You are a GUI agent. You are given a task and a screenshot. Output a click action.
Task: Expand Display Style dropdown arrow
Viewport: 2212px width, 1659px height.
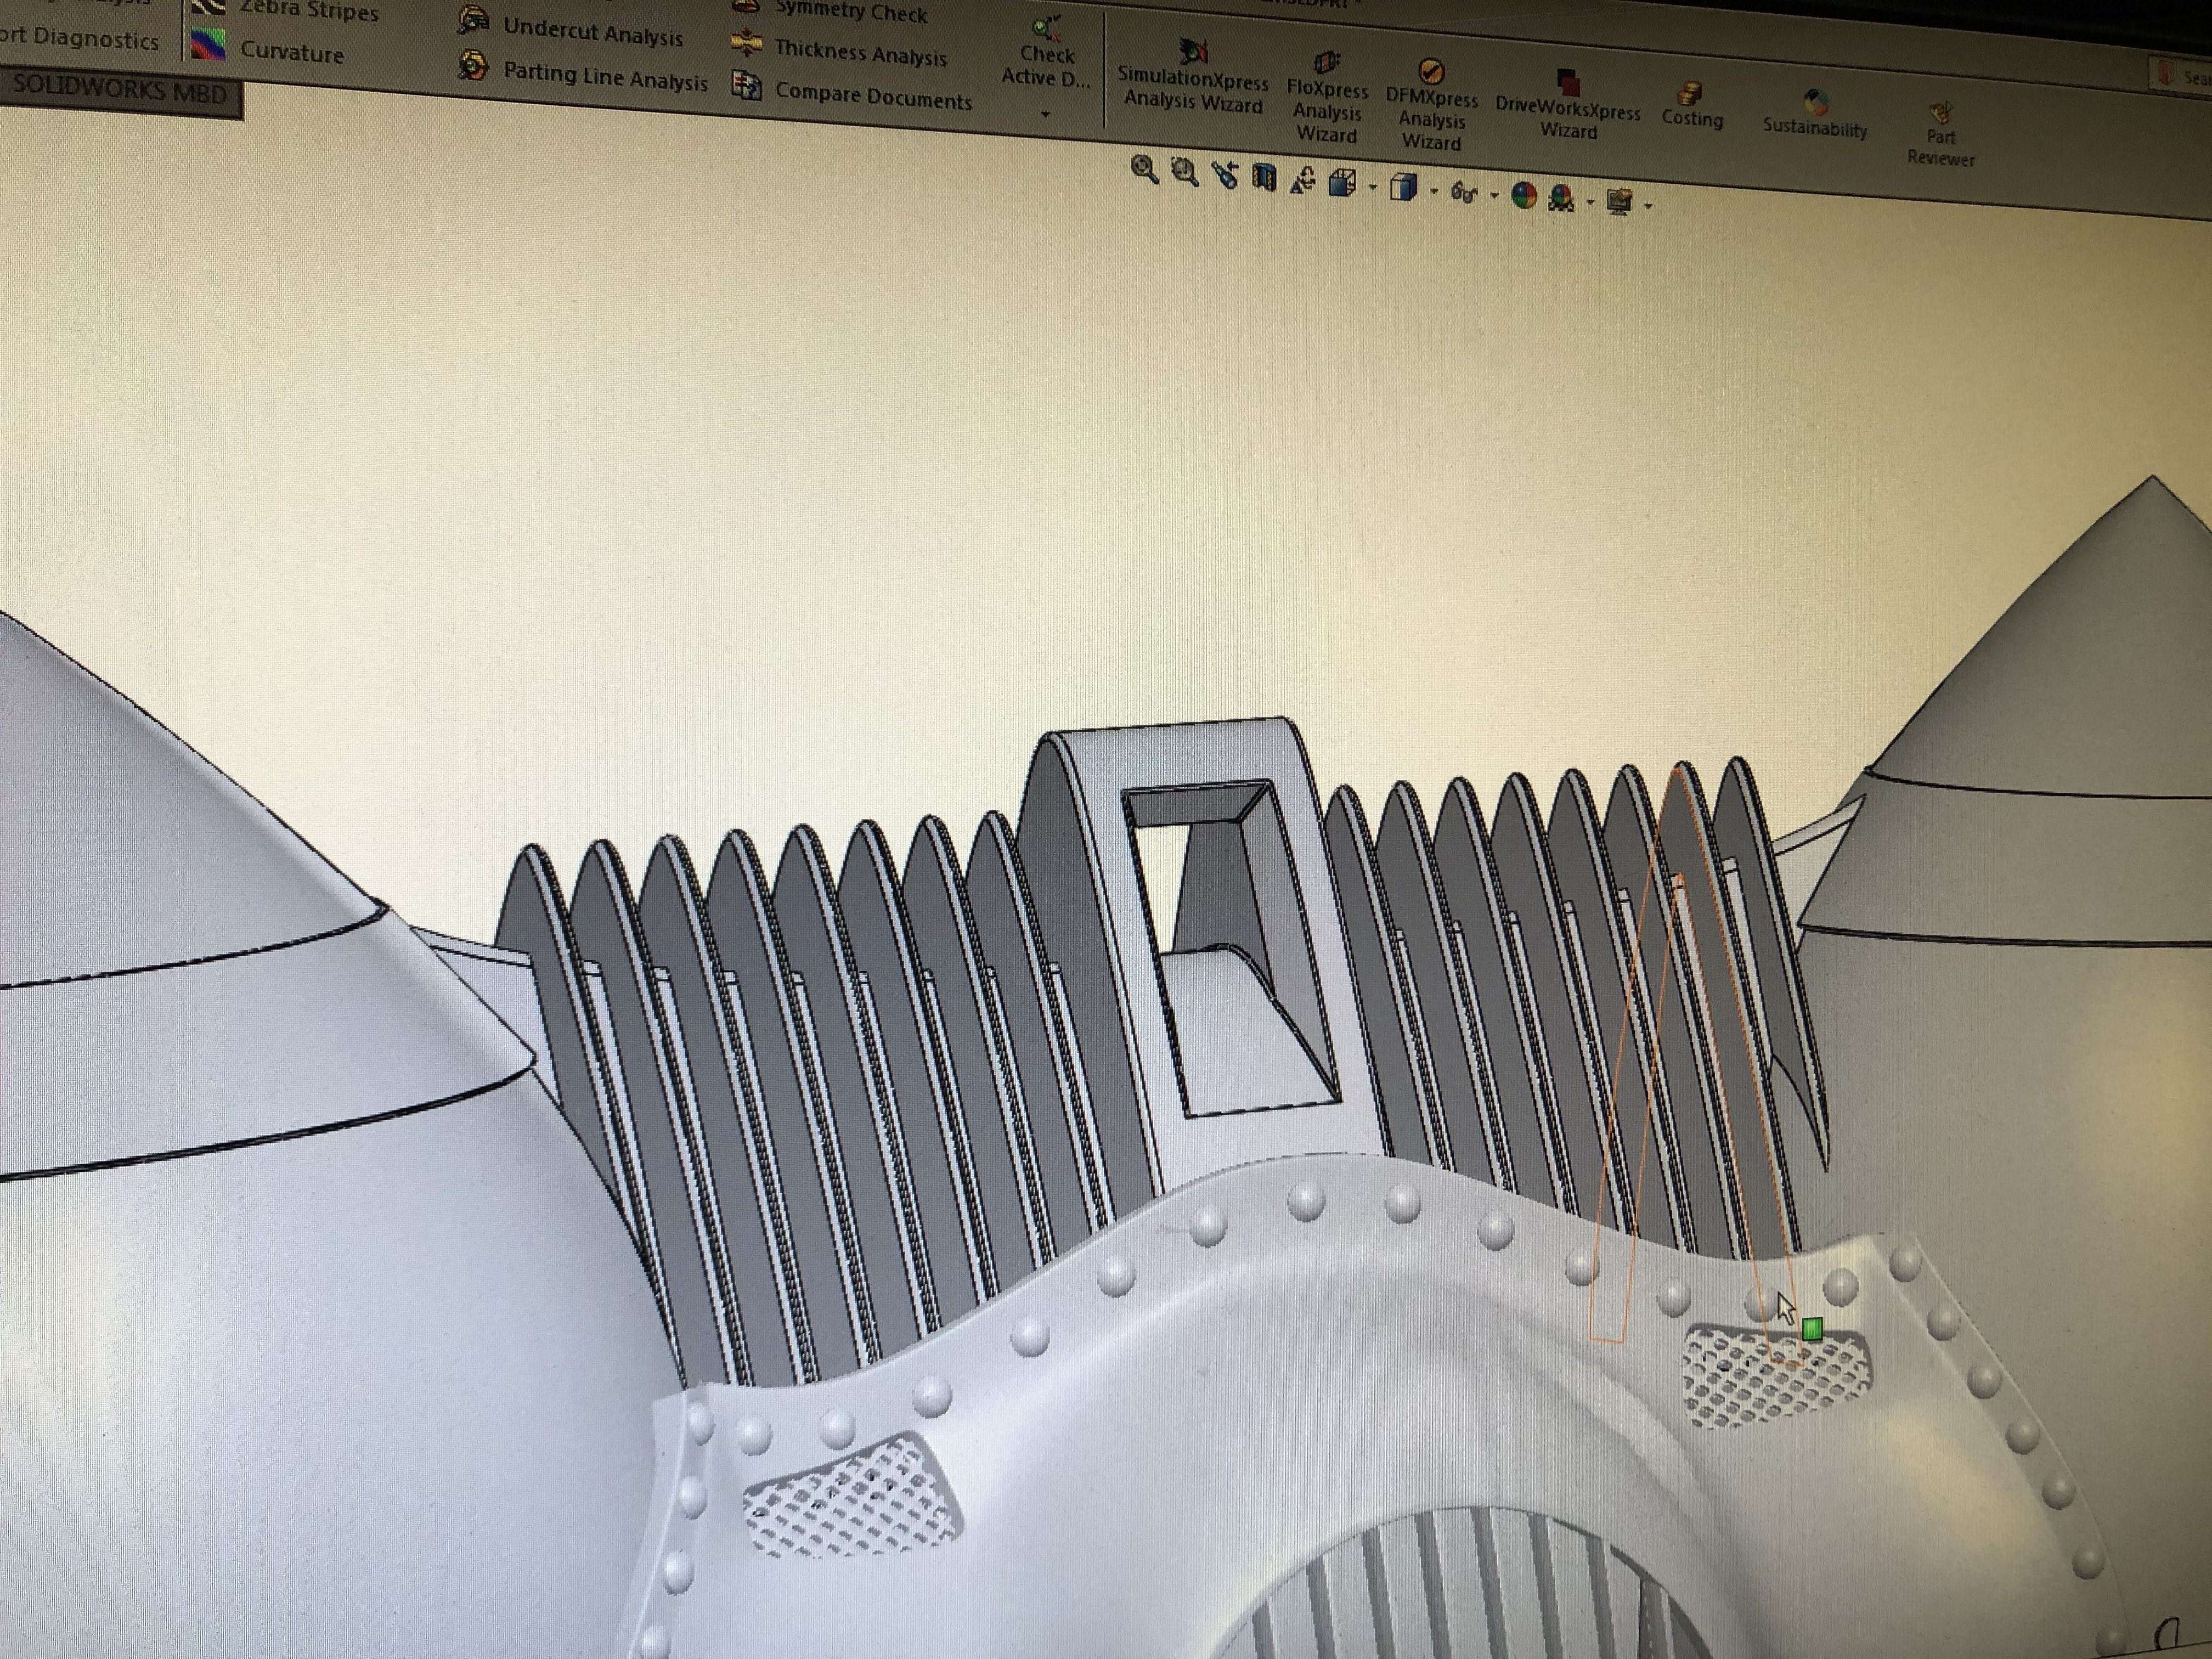pyautogui.click(x=1434, y=191)
